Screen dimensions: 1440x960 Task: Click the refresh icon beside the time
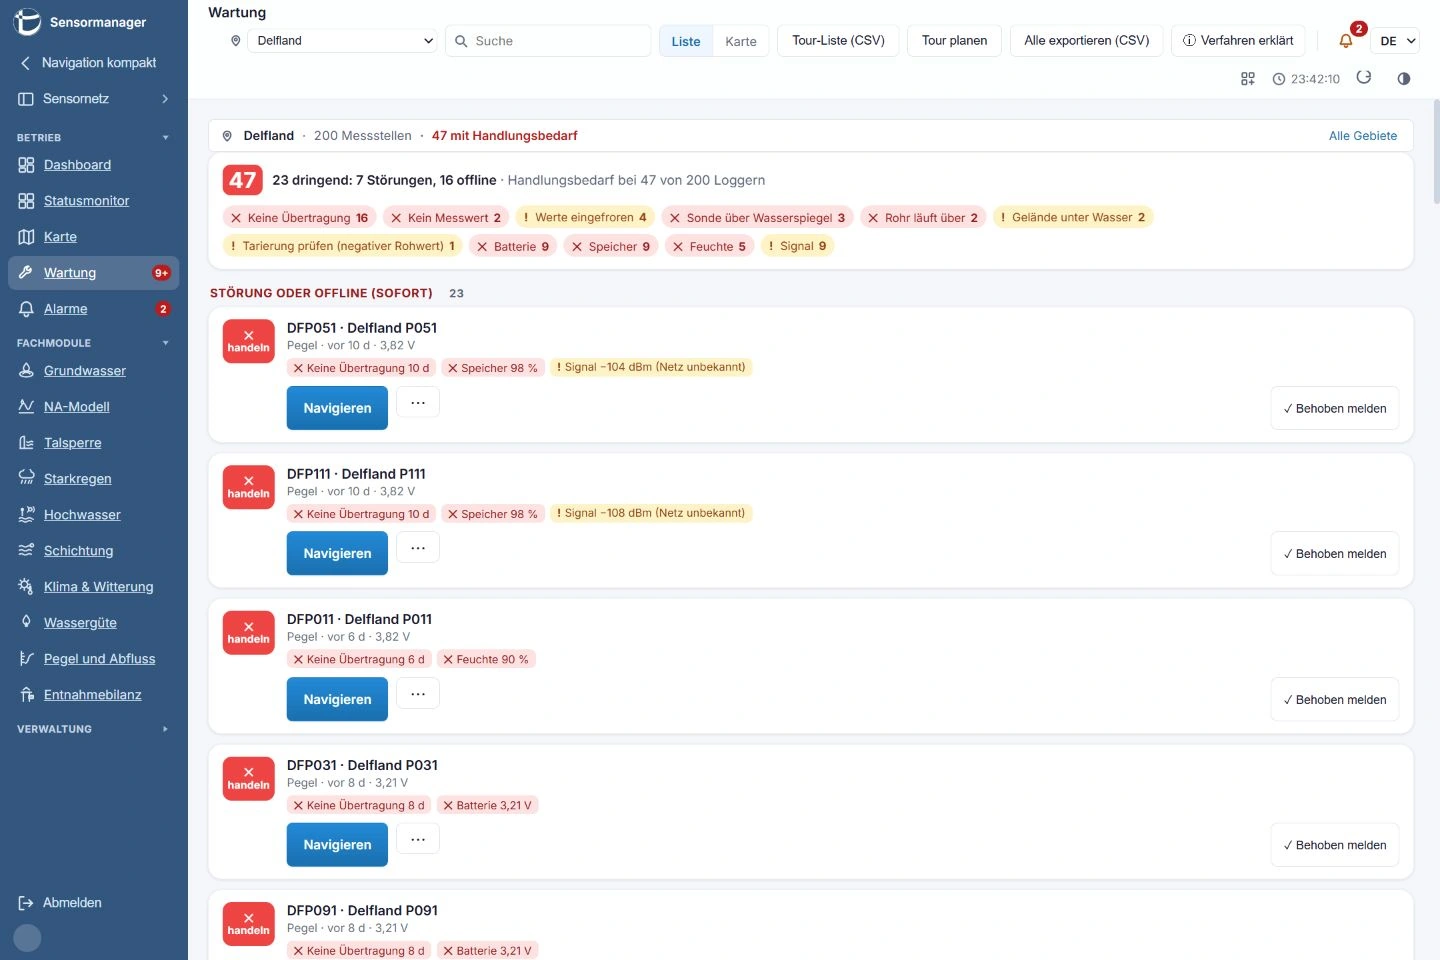click(1364, 78)
